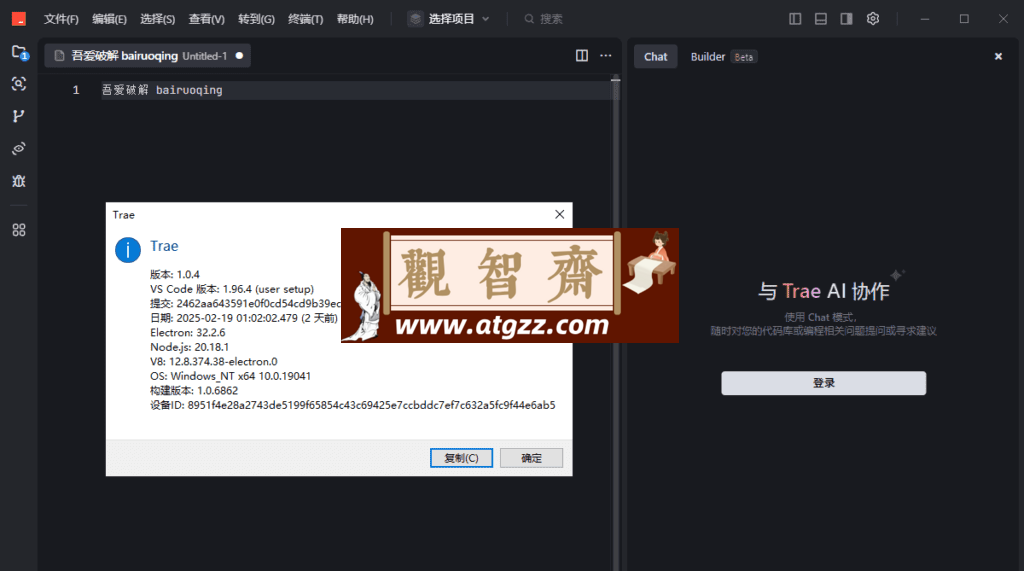The image size is (1024, 571).
Task: Click the editor vertical scrollbar
Action: [x=615, y=323]
